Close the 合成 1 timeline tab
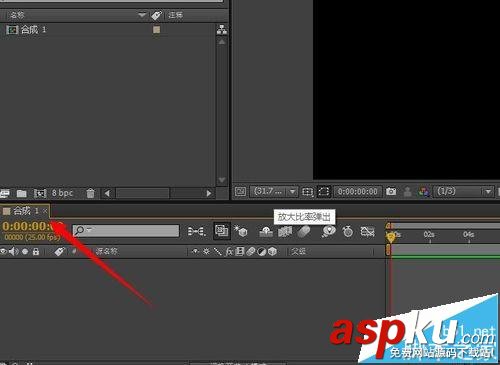 tap(45, 211)
